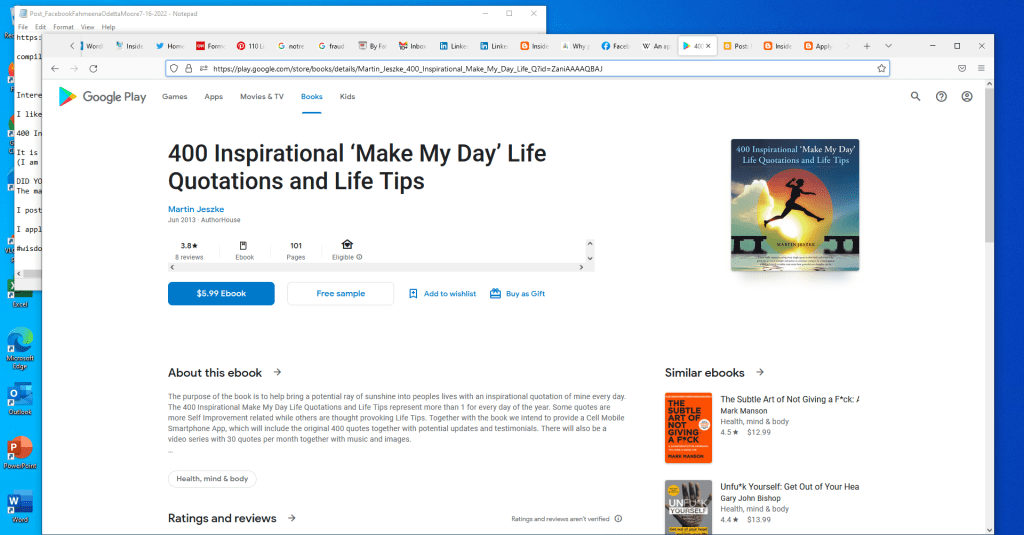Click the Google Play logo

103,97
